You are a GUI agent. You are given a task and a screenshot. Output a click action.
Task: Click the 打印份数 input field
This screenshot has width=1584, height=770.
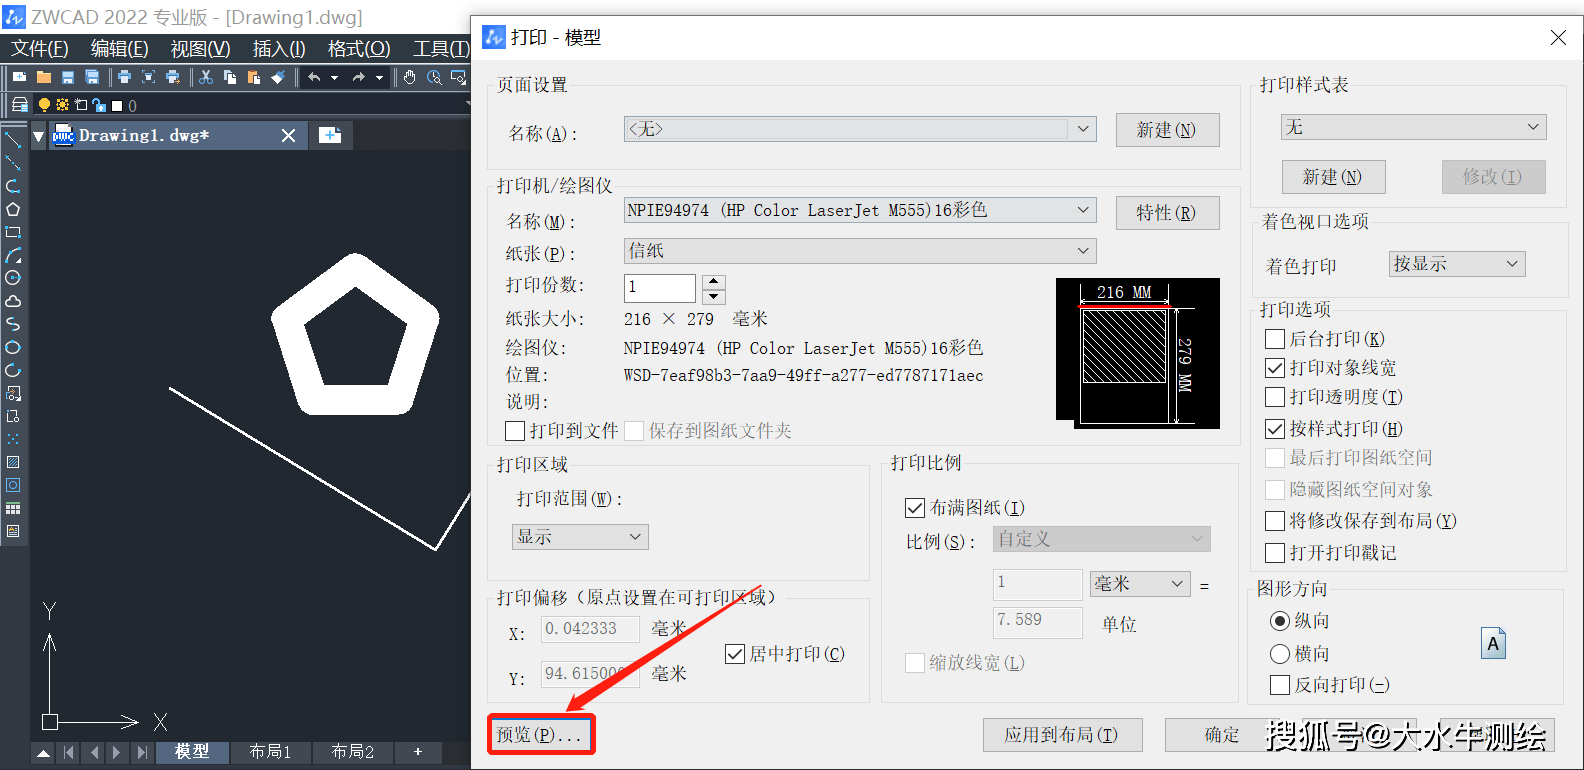pos(660,288)
